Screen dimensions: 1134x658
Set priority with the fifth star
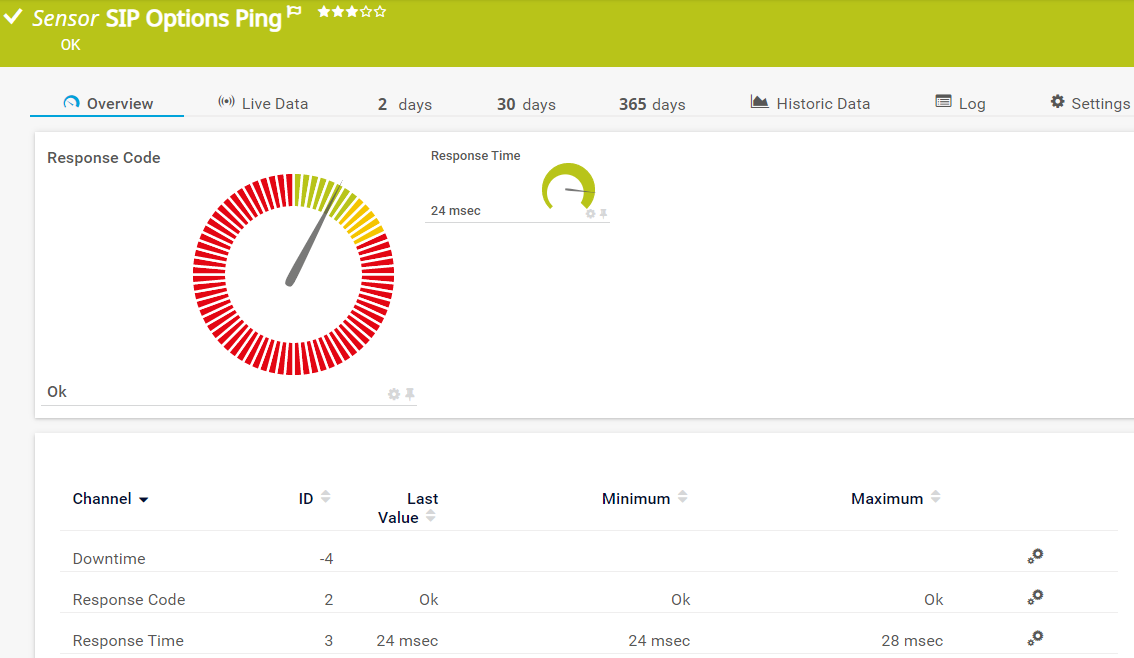coord(380,12)
